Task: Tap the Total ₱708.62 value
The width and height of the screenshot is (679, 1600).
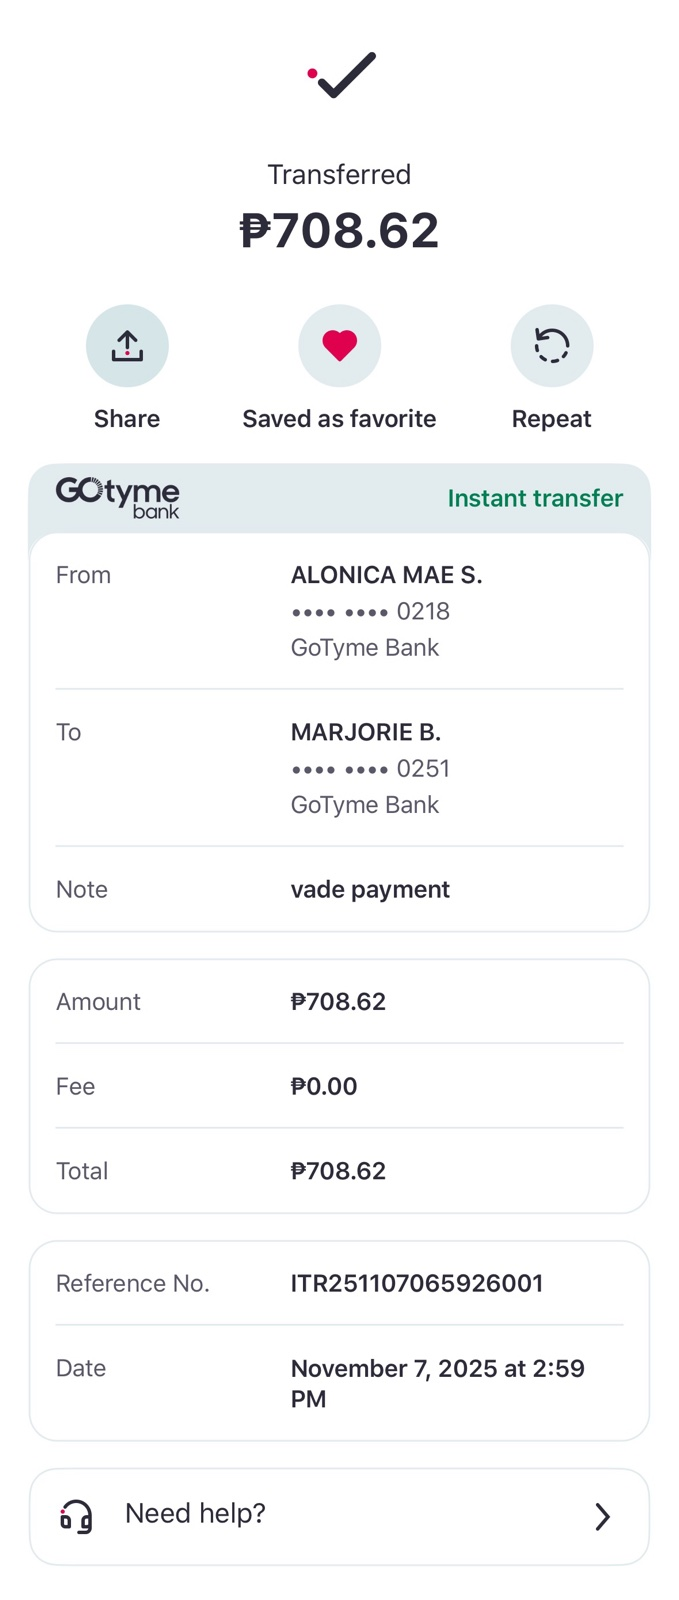Action: [x=338, y=1171]
